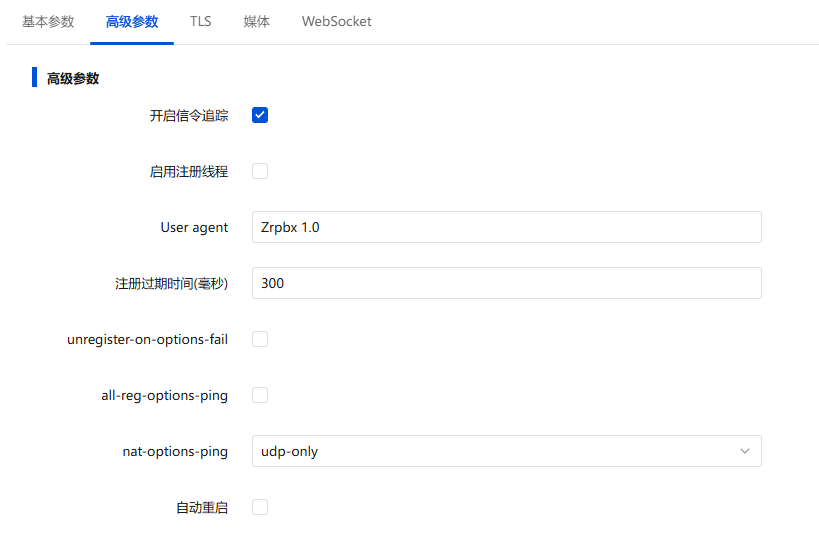Click the nat-options-ping label text

click(168, 451)
